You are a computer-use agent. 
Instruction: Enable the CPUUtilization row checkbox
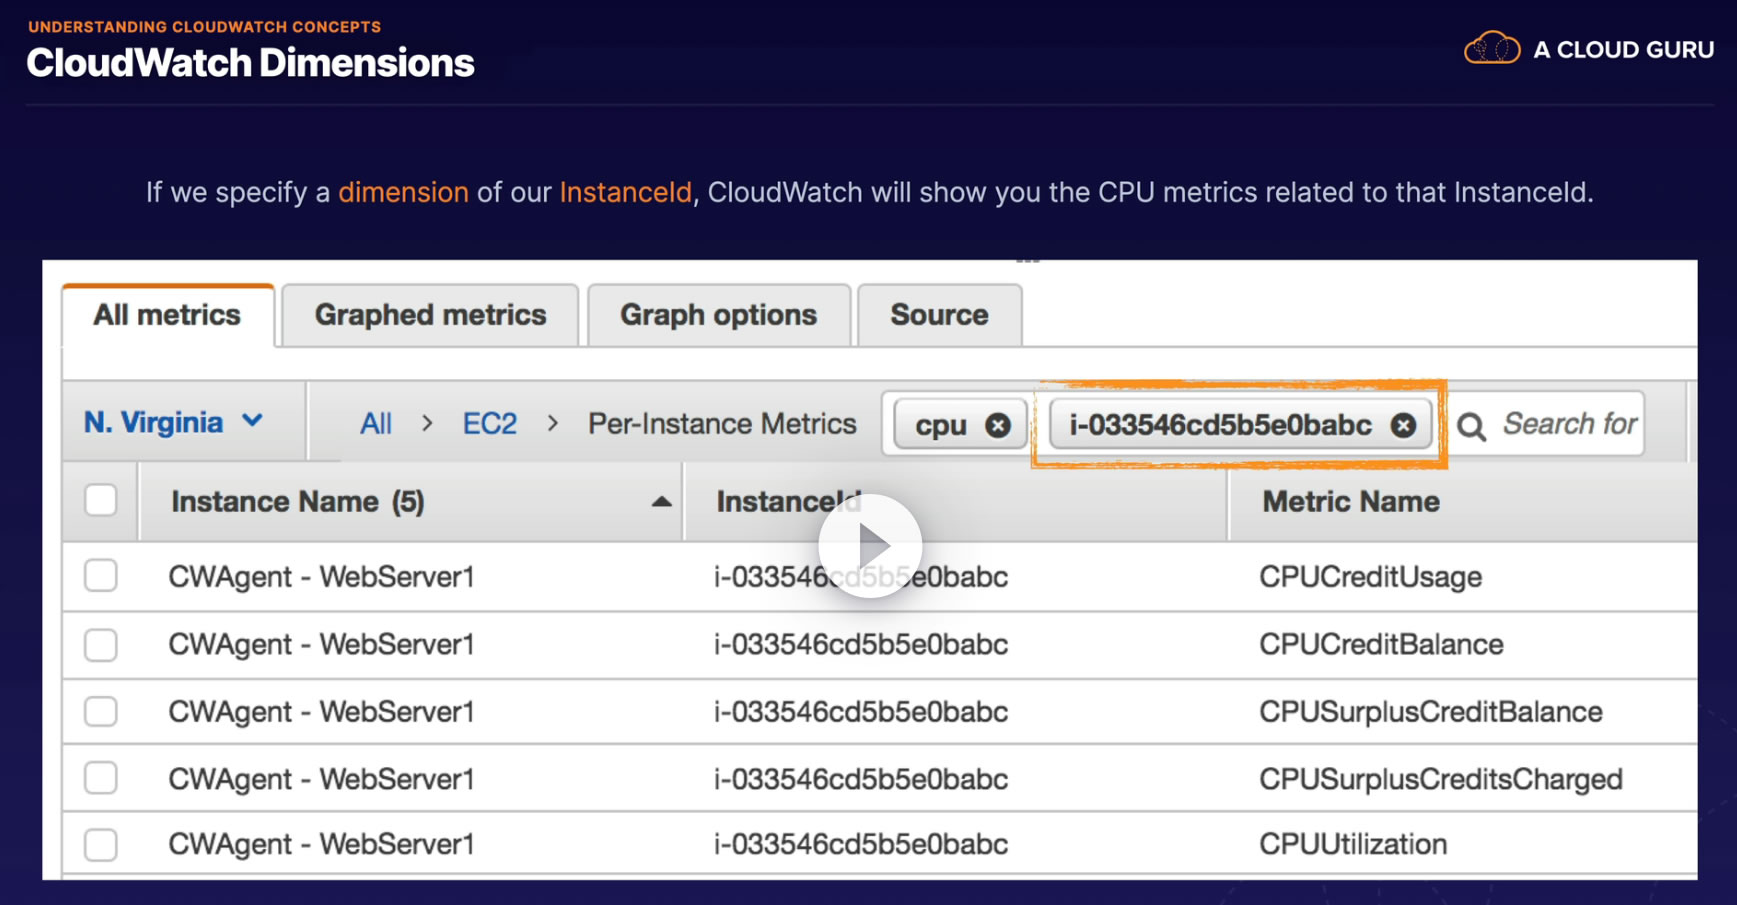pyautogui.click(x=101, y=844)
